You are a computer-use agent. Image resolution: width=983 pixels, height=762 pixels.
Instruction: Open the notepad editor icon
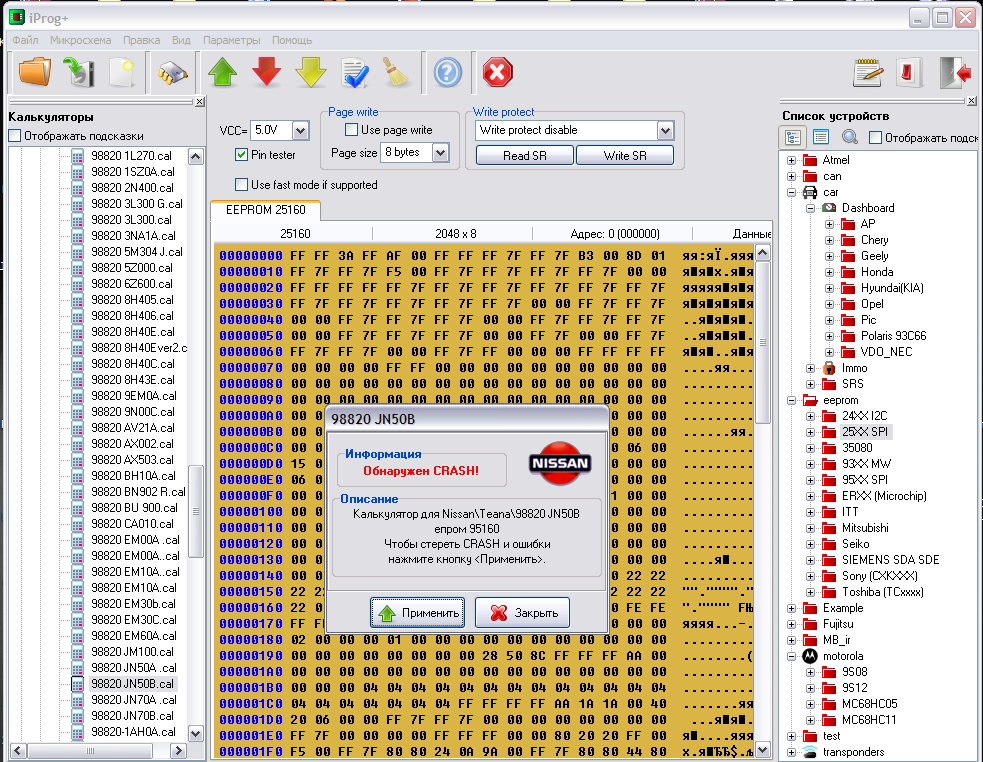click(x=868, y=72)
